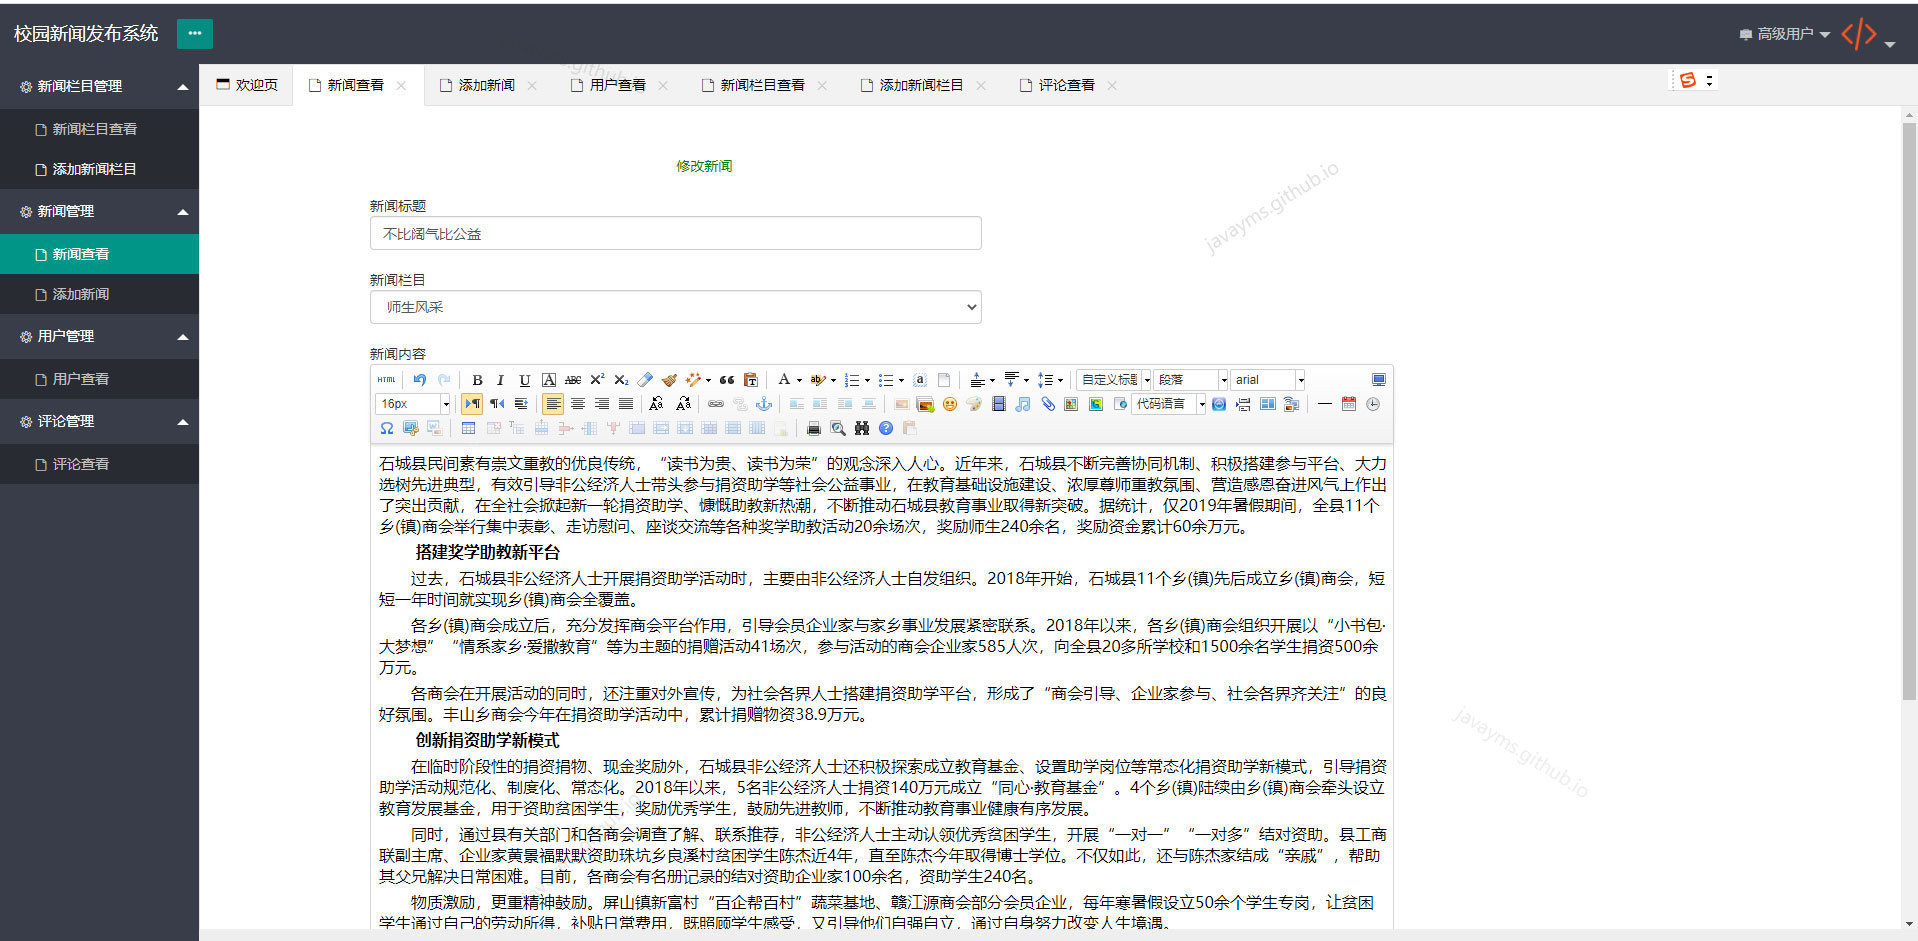Apply italic formatting in editor toolbar
Viewport: 1918px width, 941px height.
point(500,380)
